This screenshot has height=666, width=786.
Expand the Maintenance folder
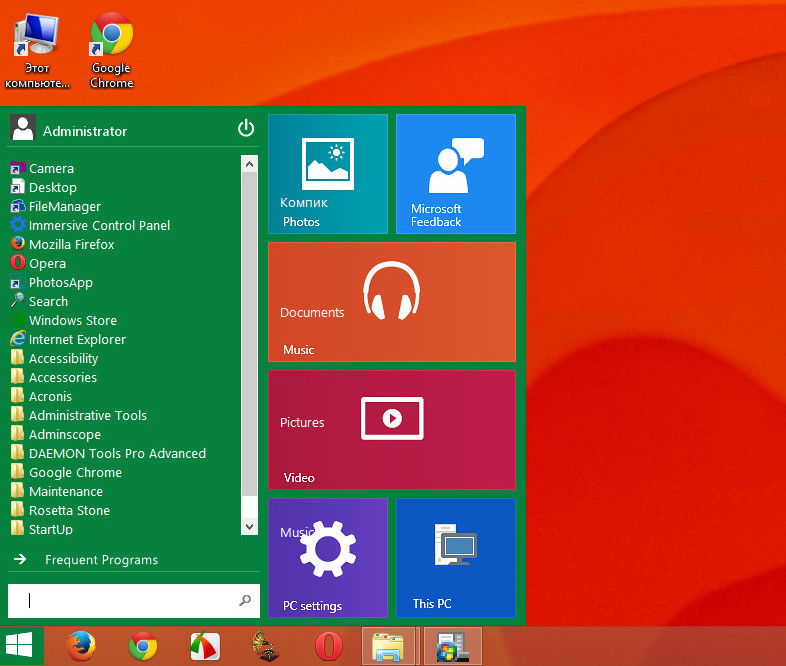point(57,492)
